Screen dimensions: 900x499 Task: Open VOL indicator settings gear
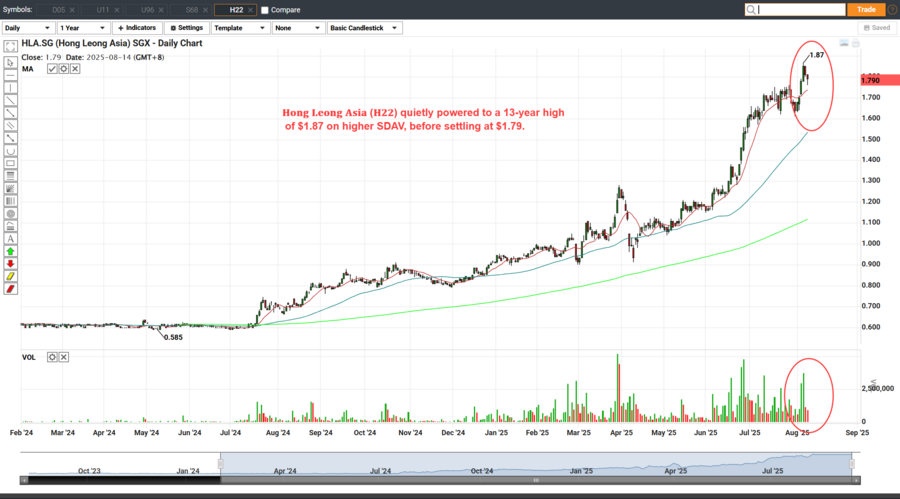(52, 357)
